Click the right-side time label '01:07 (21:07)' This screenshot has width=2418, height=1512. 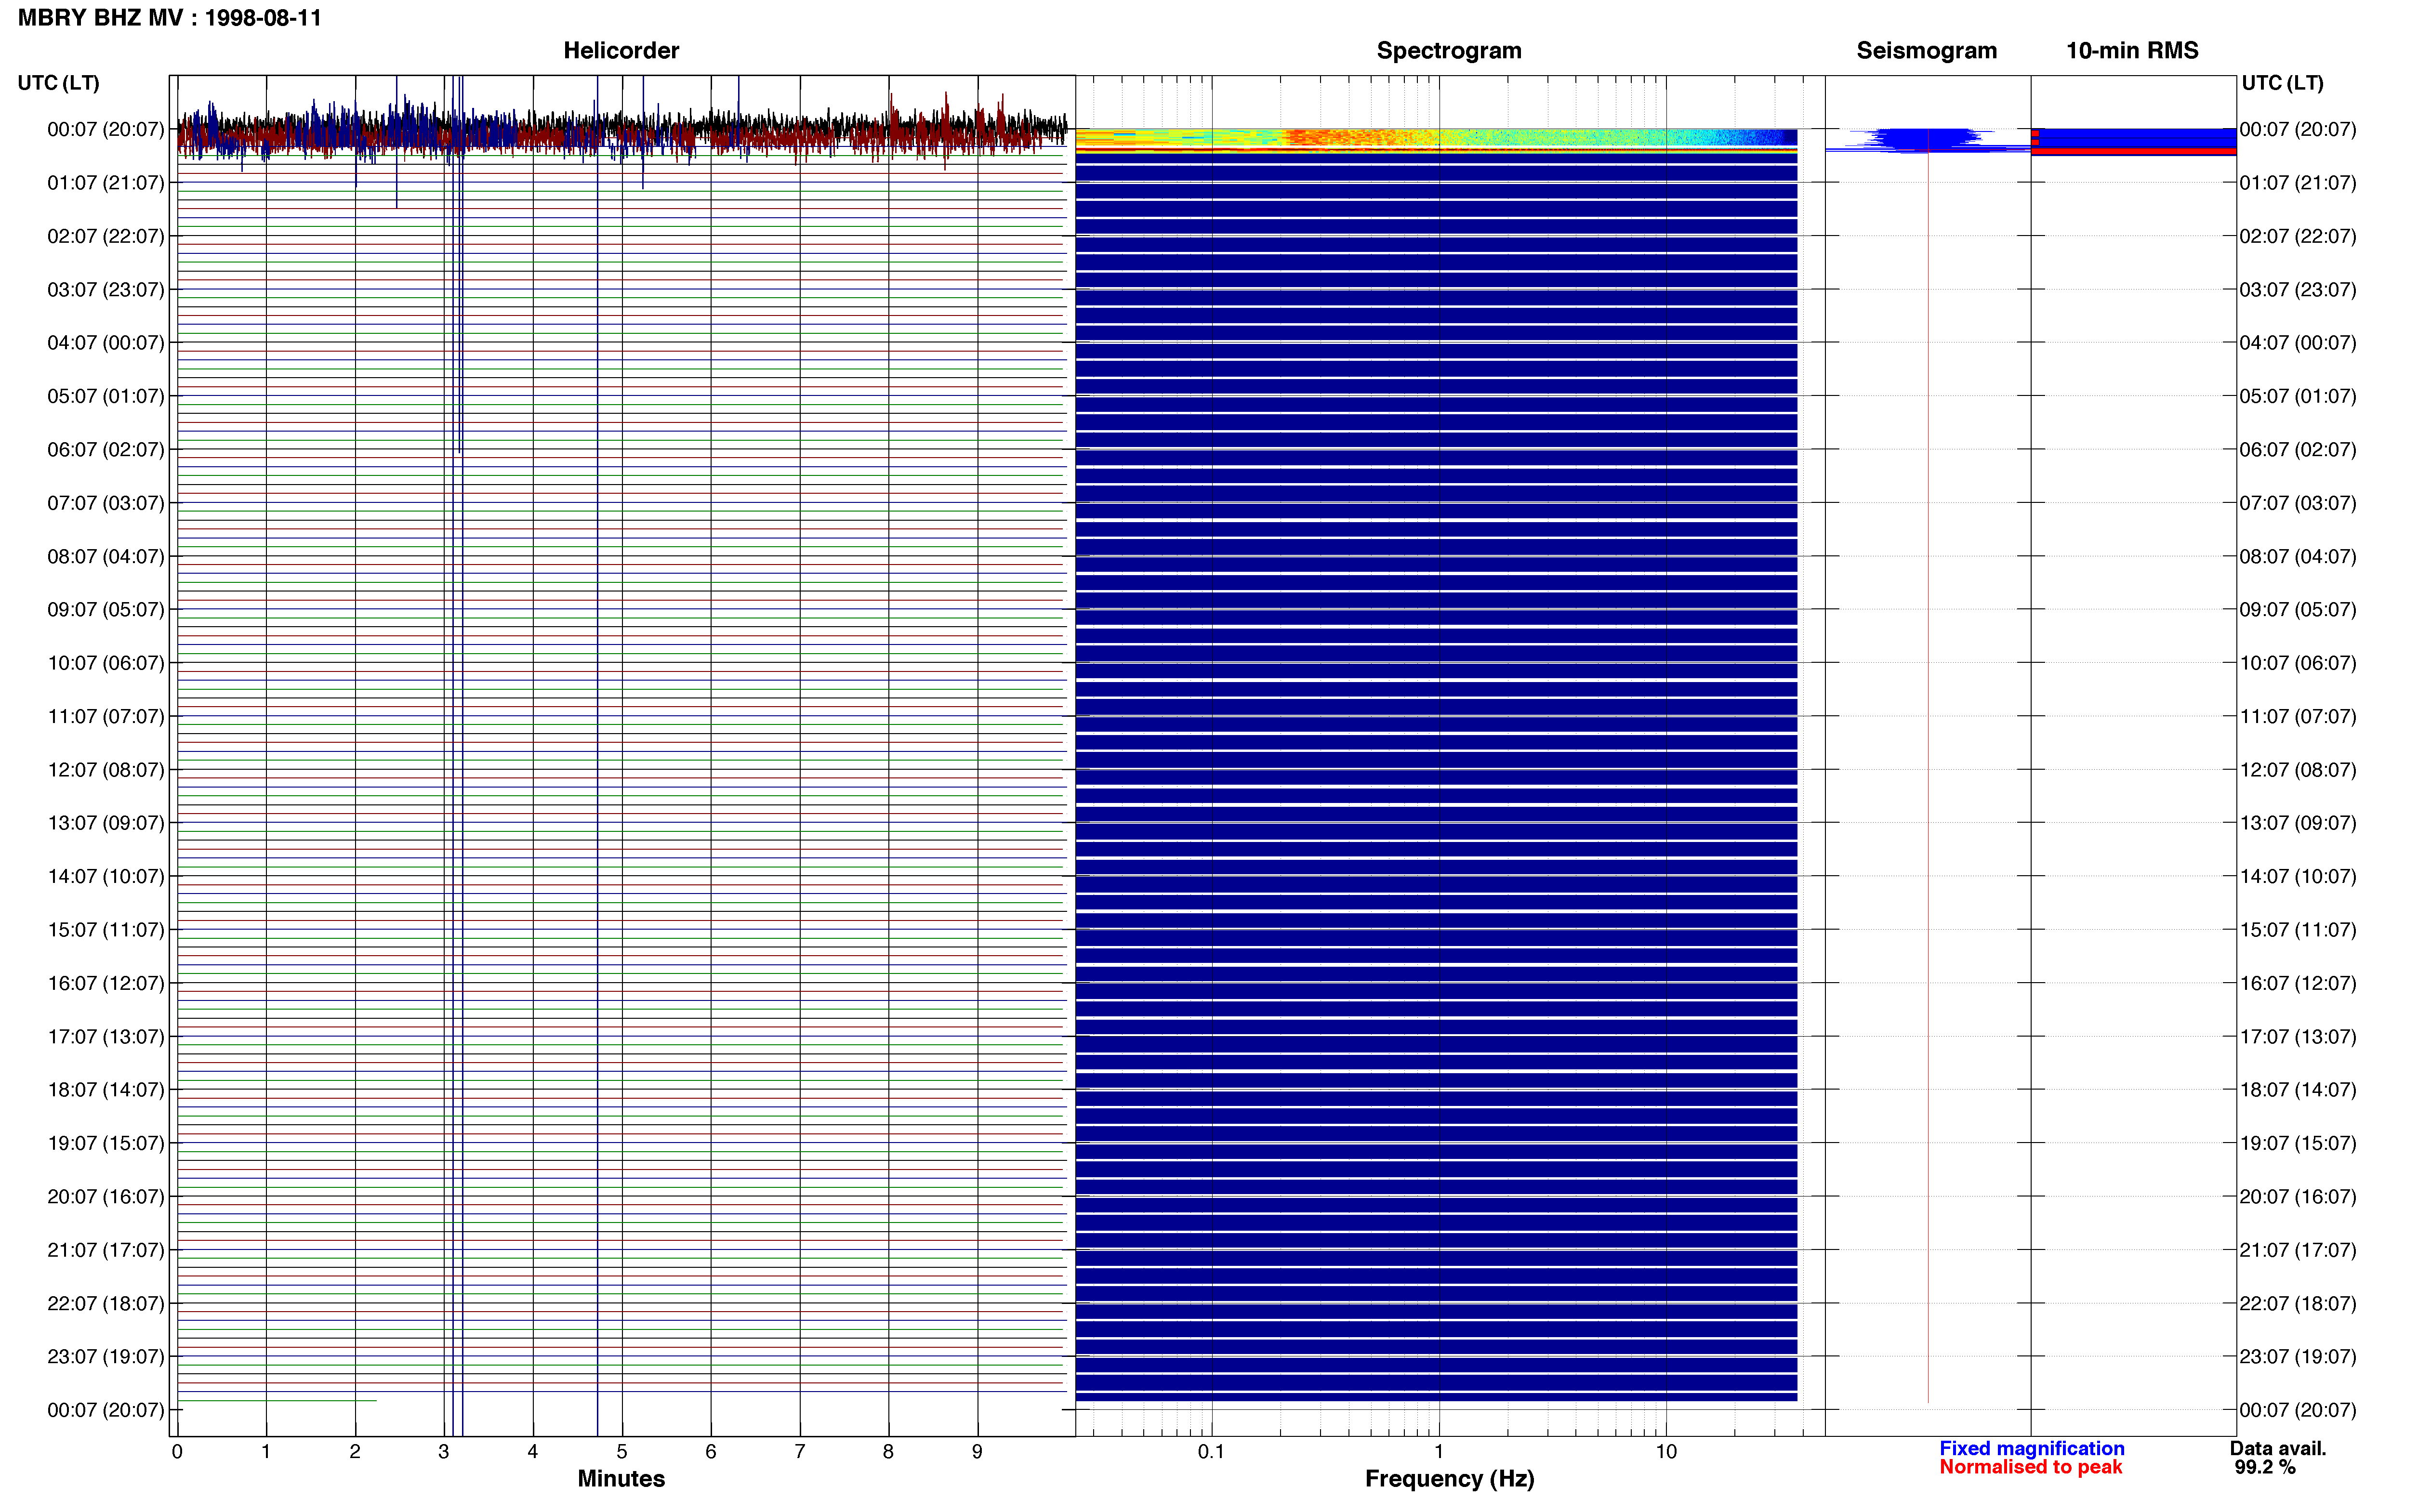coord(2298,183)
